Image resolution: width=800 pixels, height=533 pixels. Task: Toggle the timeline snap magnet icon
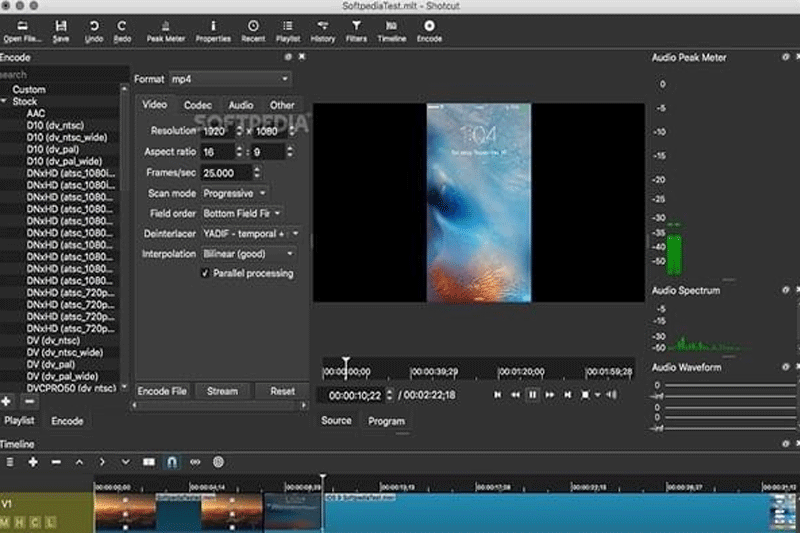171,462
